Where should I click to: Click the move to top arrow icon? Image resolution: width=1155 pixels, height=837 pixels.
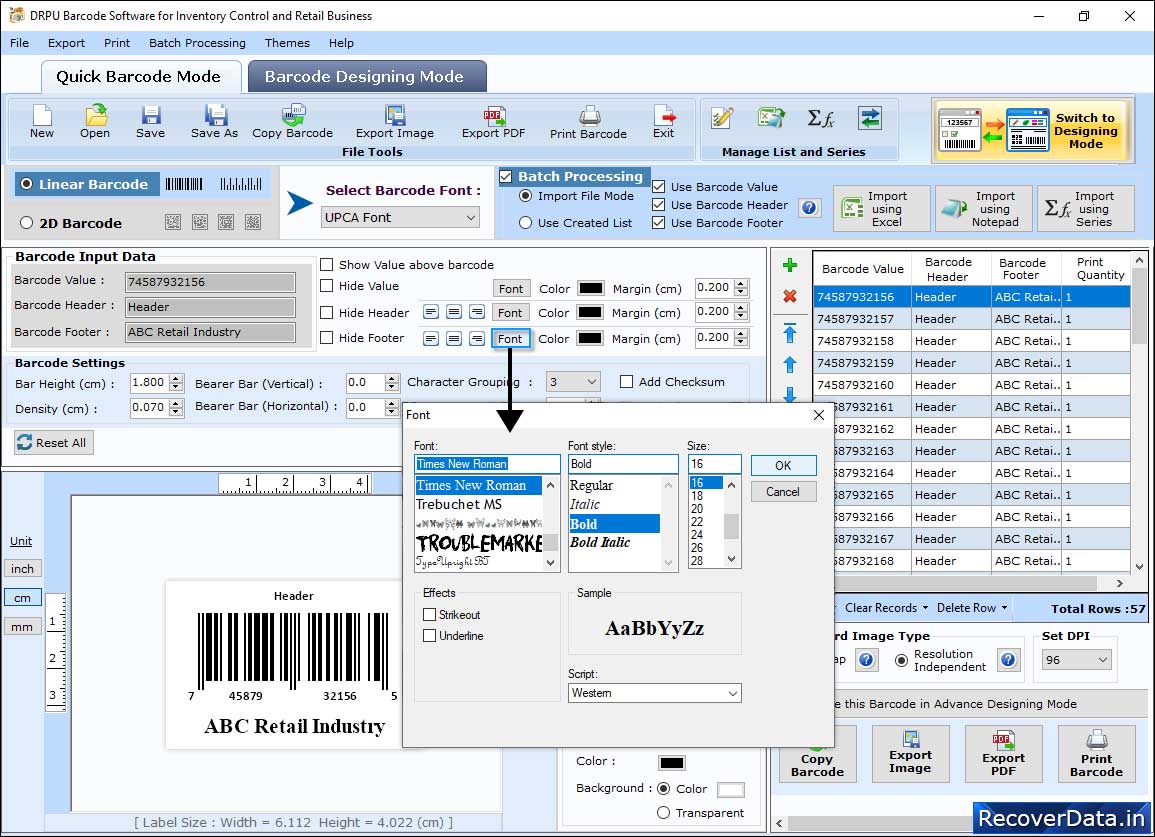790,332
